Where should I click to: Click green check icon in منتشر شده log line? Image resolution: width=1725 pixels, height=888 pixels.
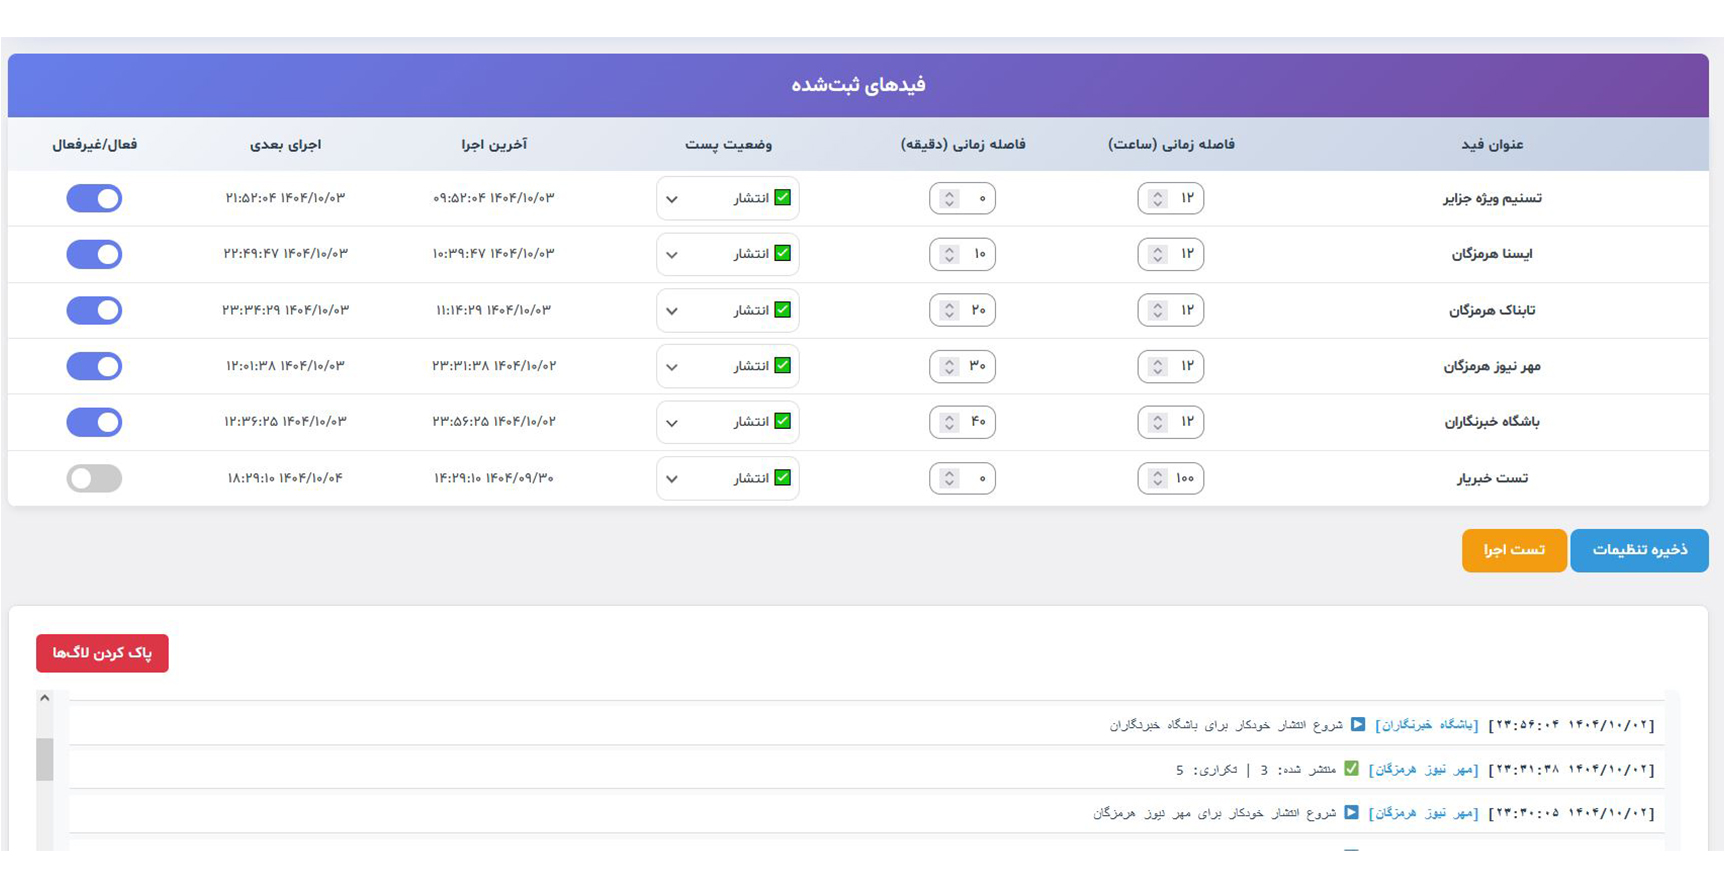(x=1351, y=768)
